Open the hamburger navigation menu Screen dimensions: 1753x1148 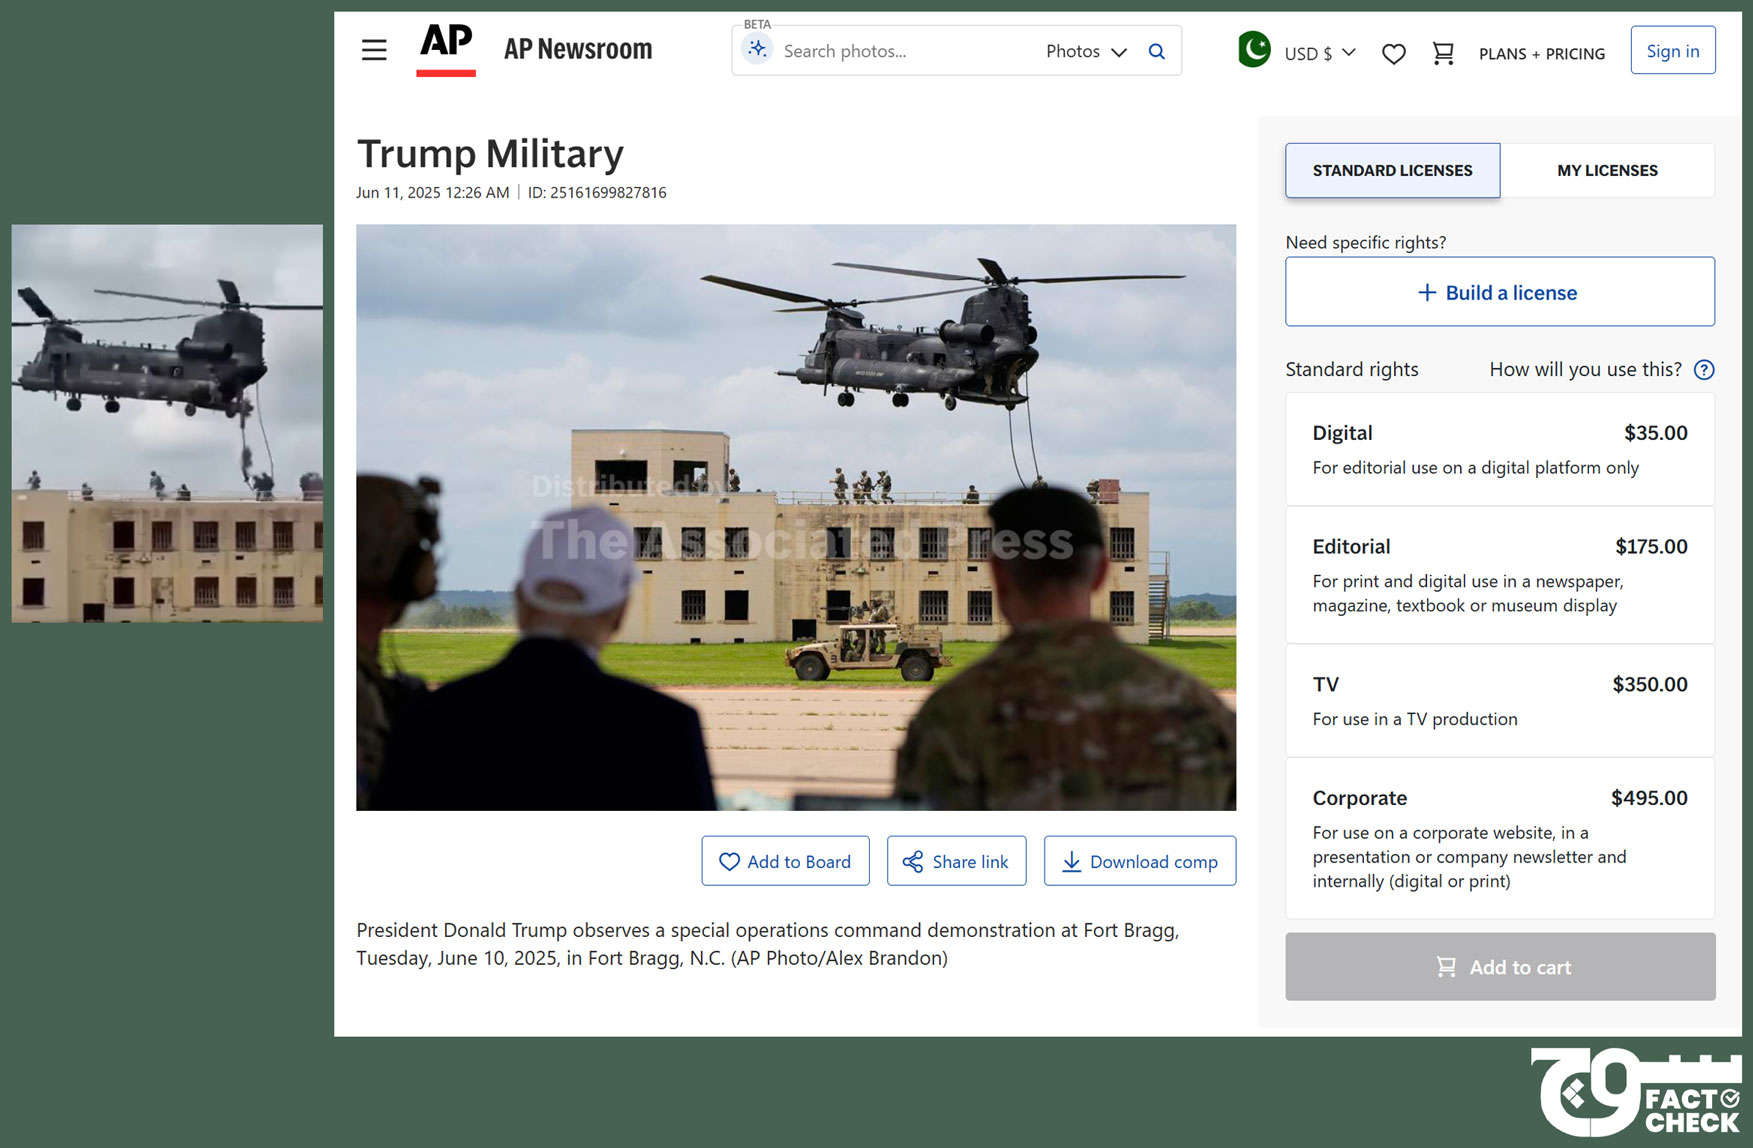coord(374,50)
